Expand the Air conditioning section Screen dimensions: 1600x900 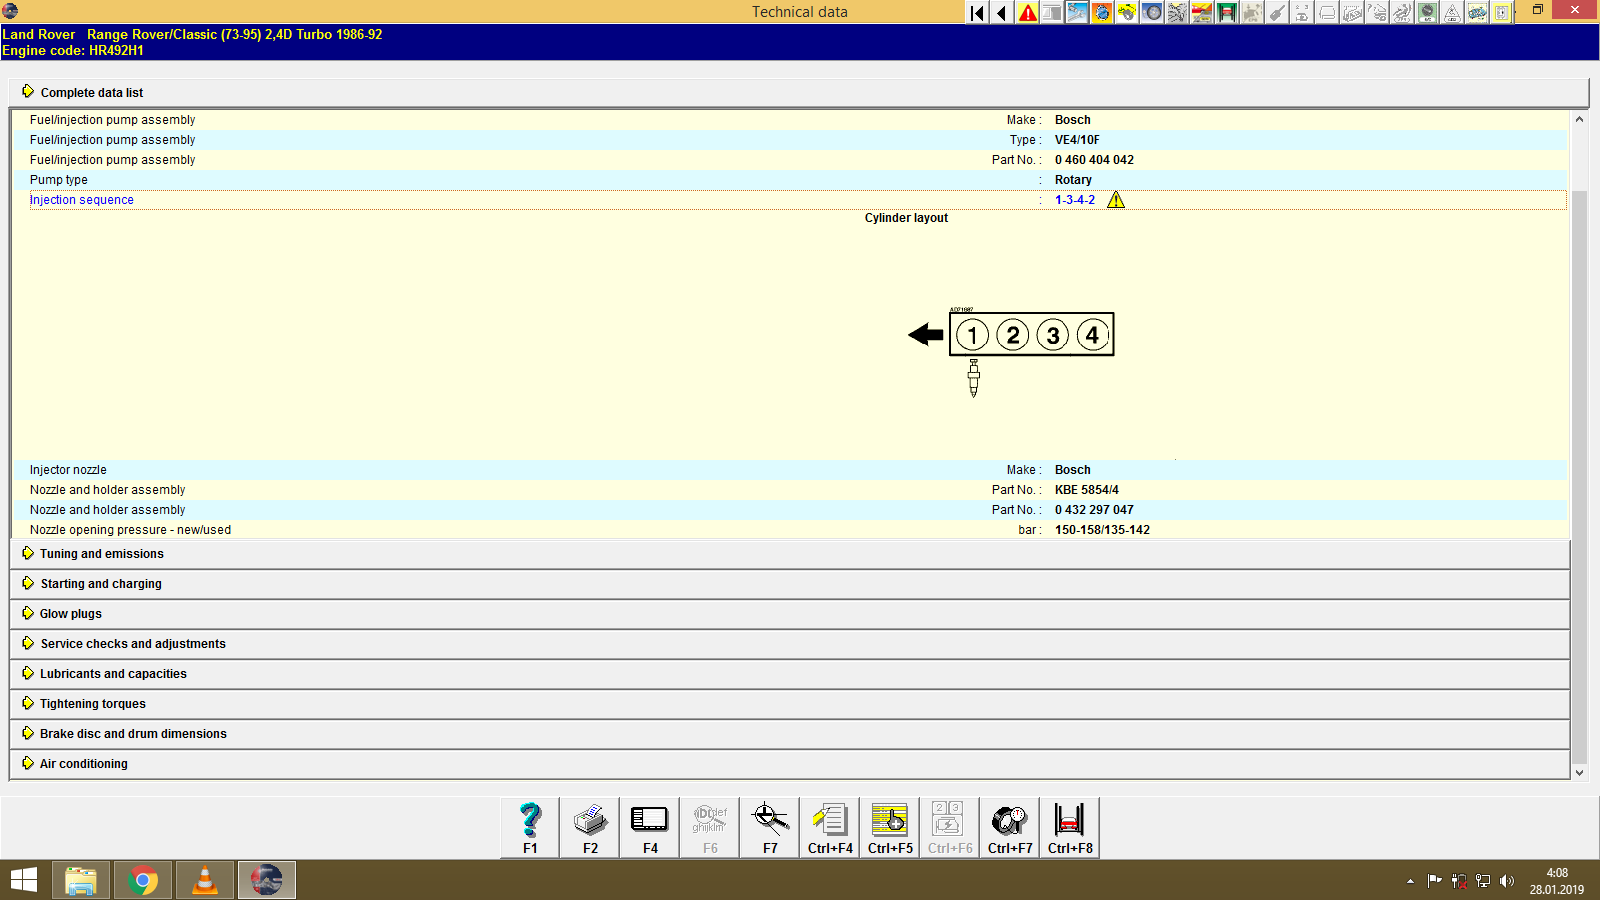(x=83, y=763)
